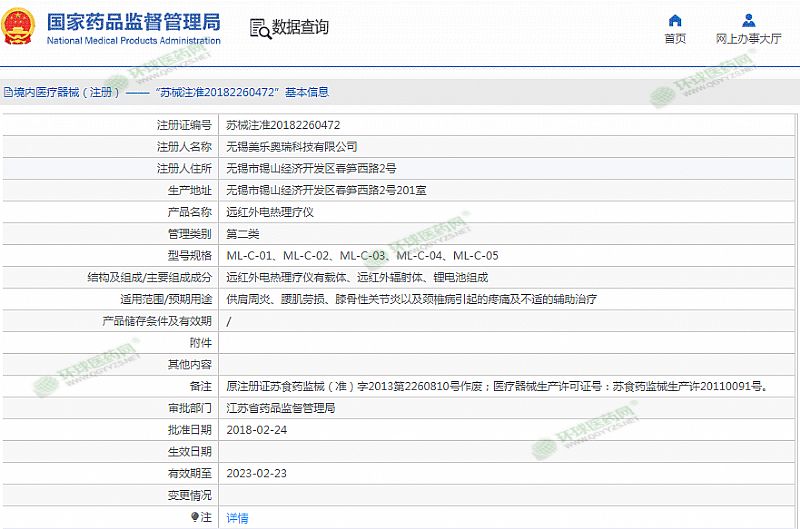Click the 首页 home house icon
800x529 pixels.
click(675, 20)
